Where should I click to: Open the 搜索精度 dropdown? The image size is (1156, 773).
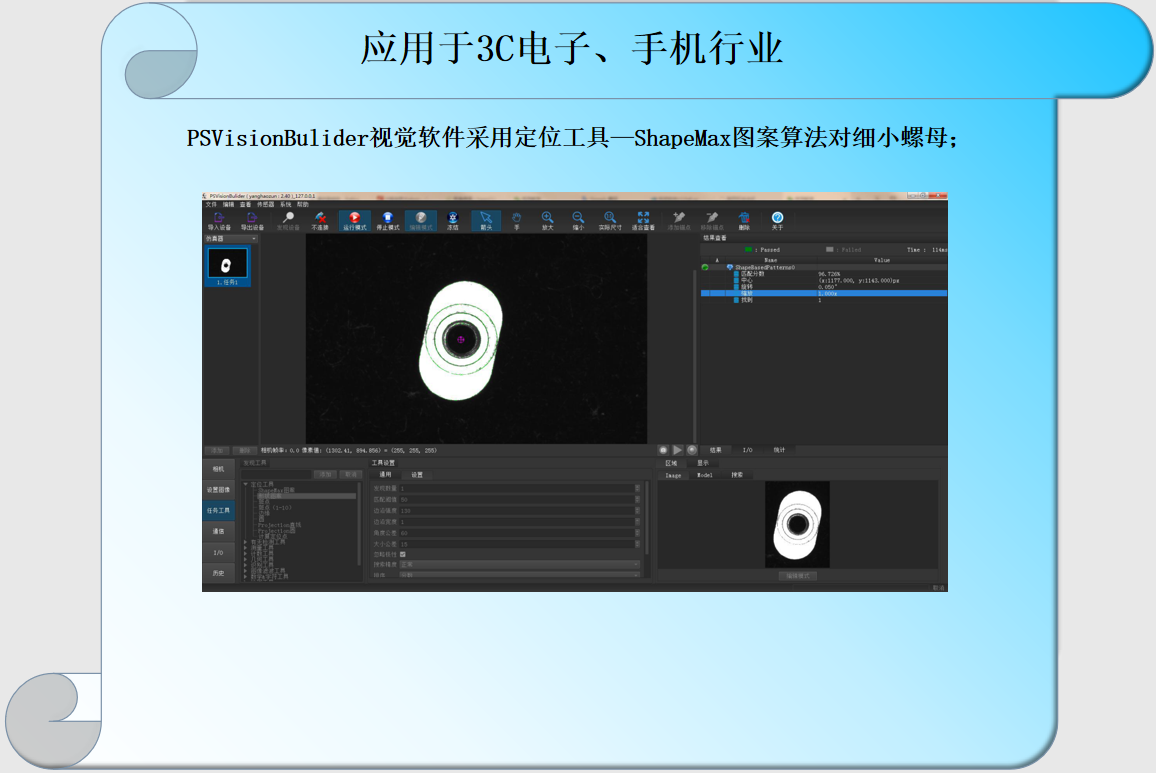519,564
